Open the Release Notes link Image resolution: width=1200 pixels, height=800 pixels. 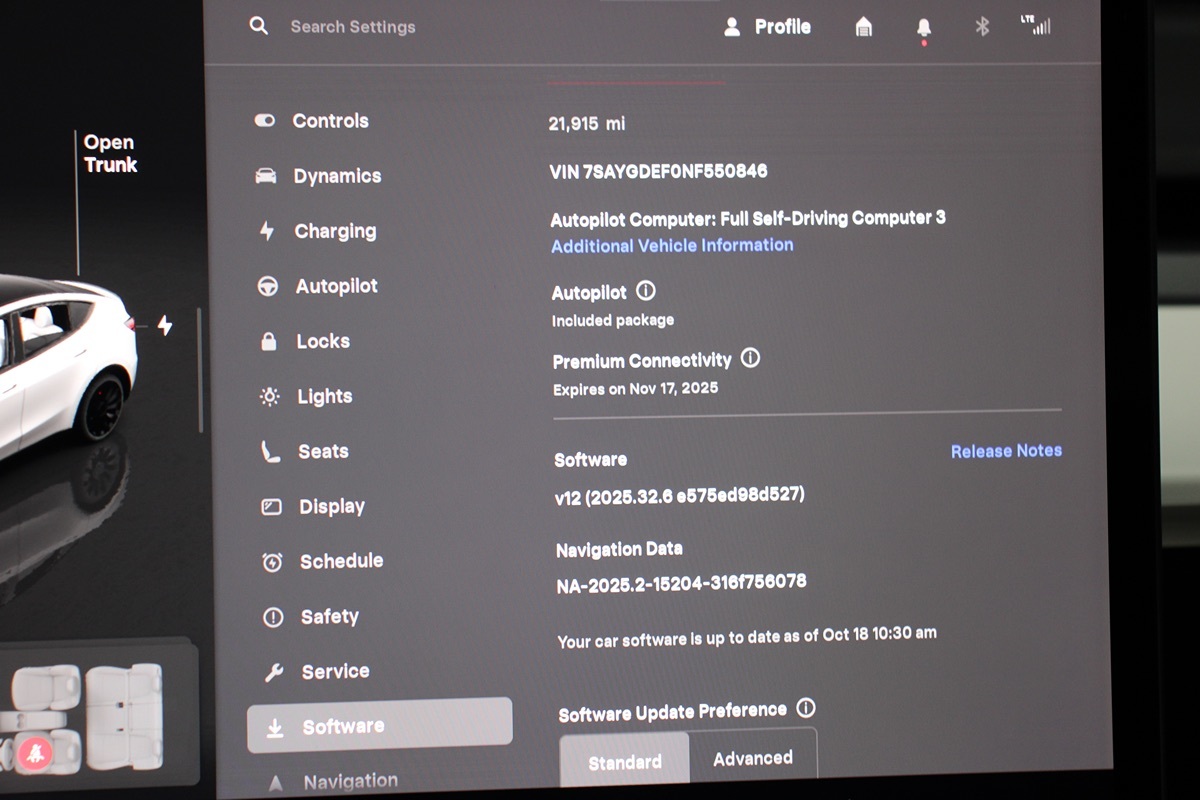point(1005,451)
